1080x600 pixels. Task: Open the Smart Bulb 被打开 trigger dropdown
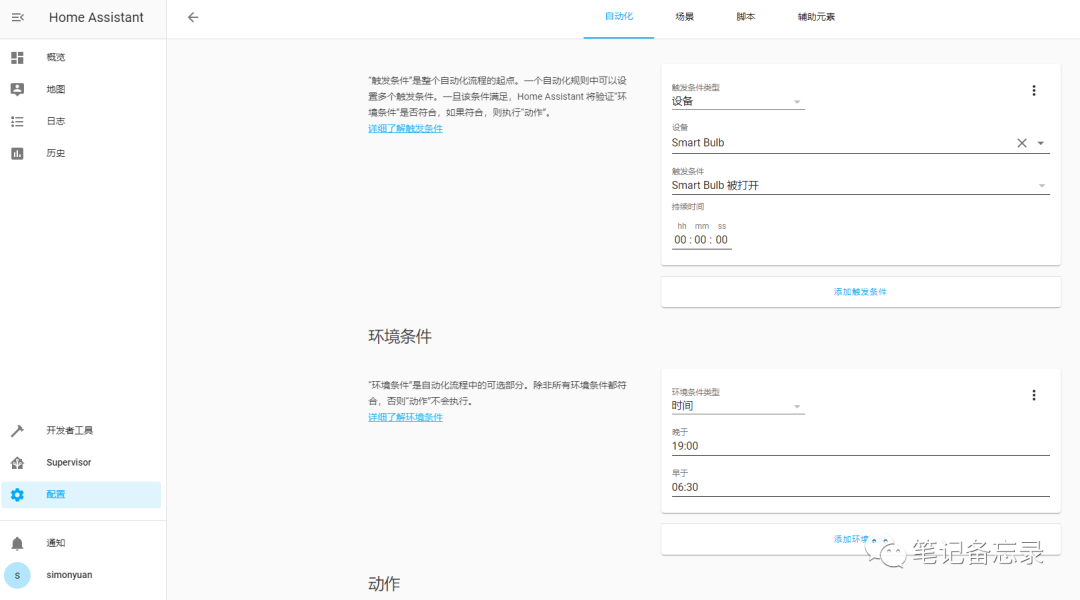tap(860, 185)
